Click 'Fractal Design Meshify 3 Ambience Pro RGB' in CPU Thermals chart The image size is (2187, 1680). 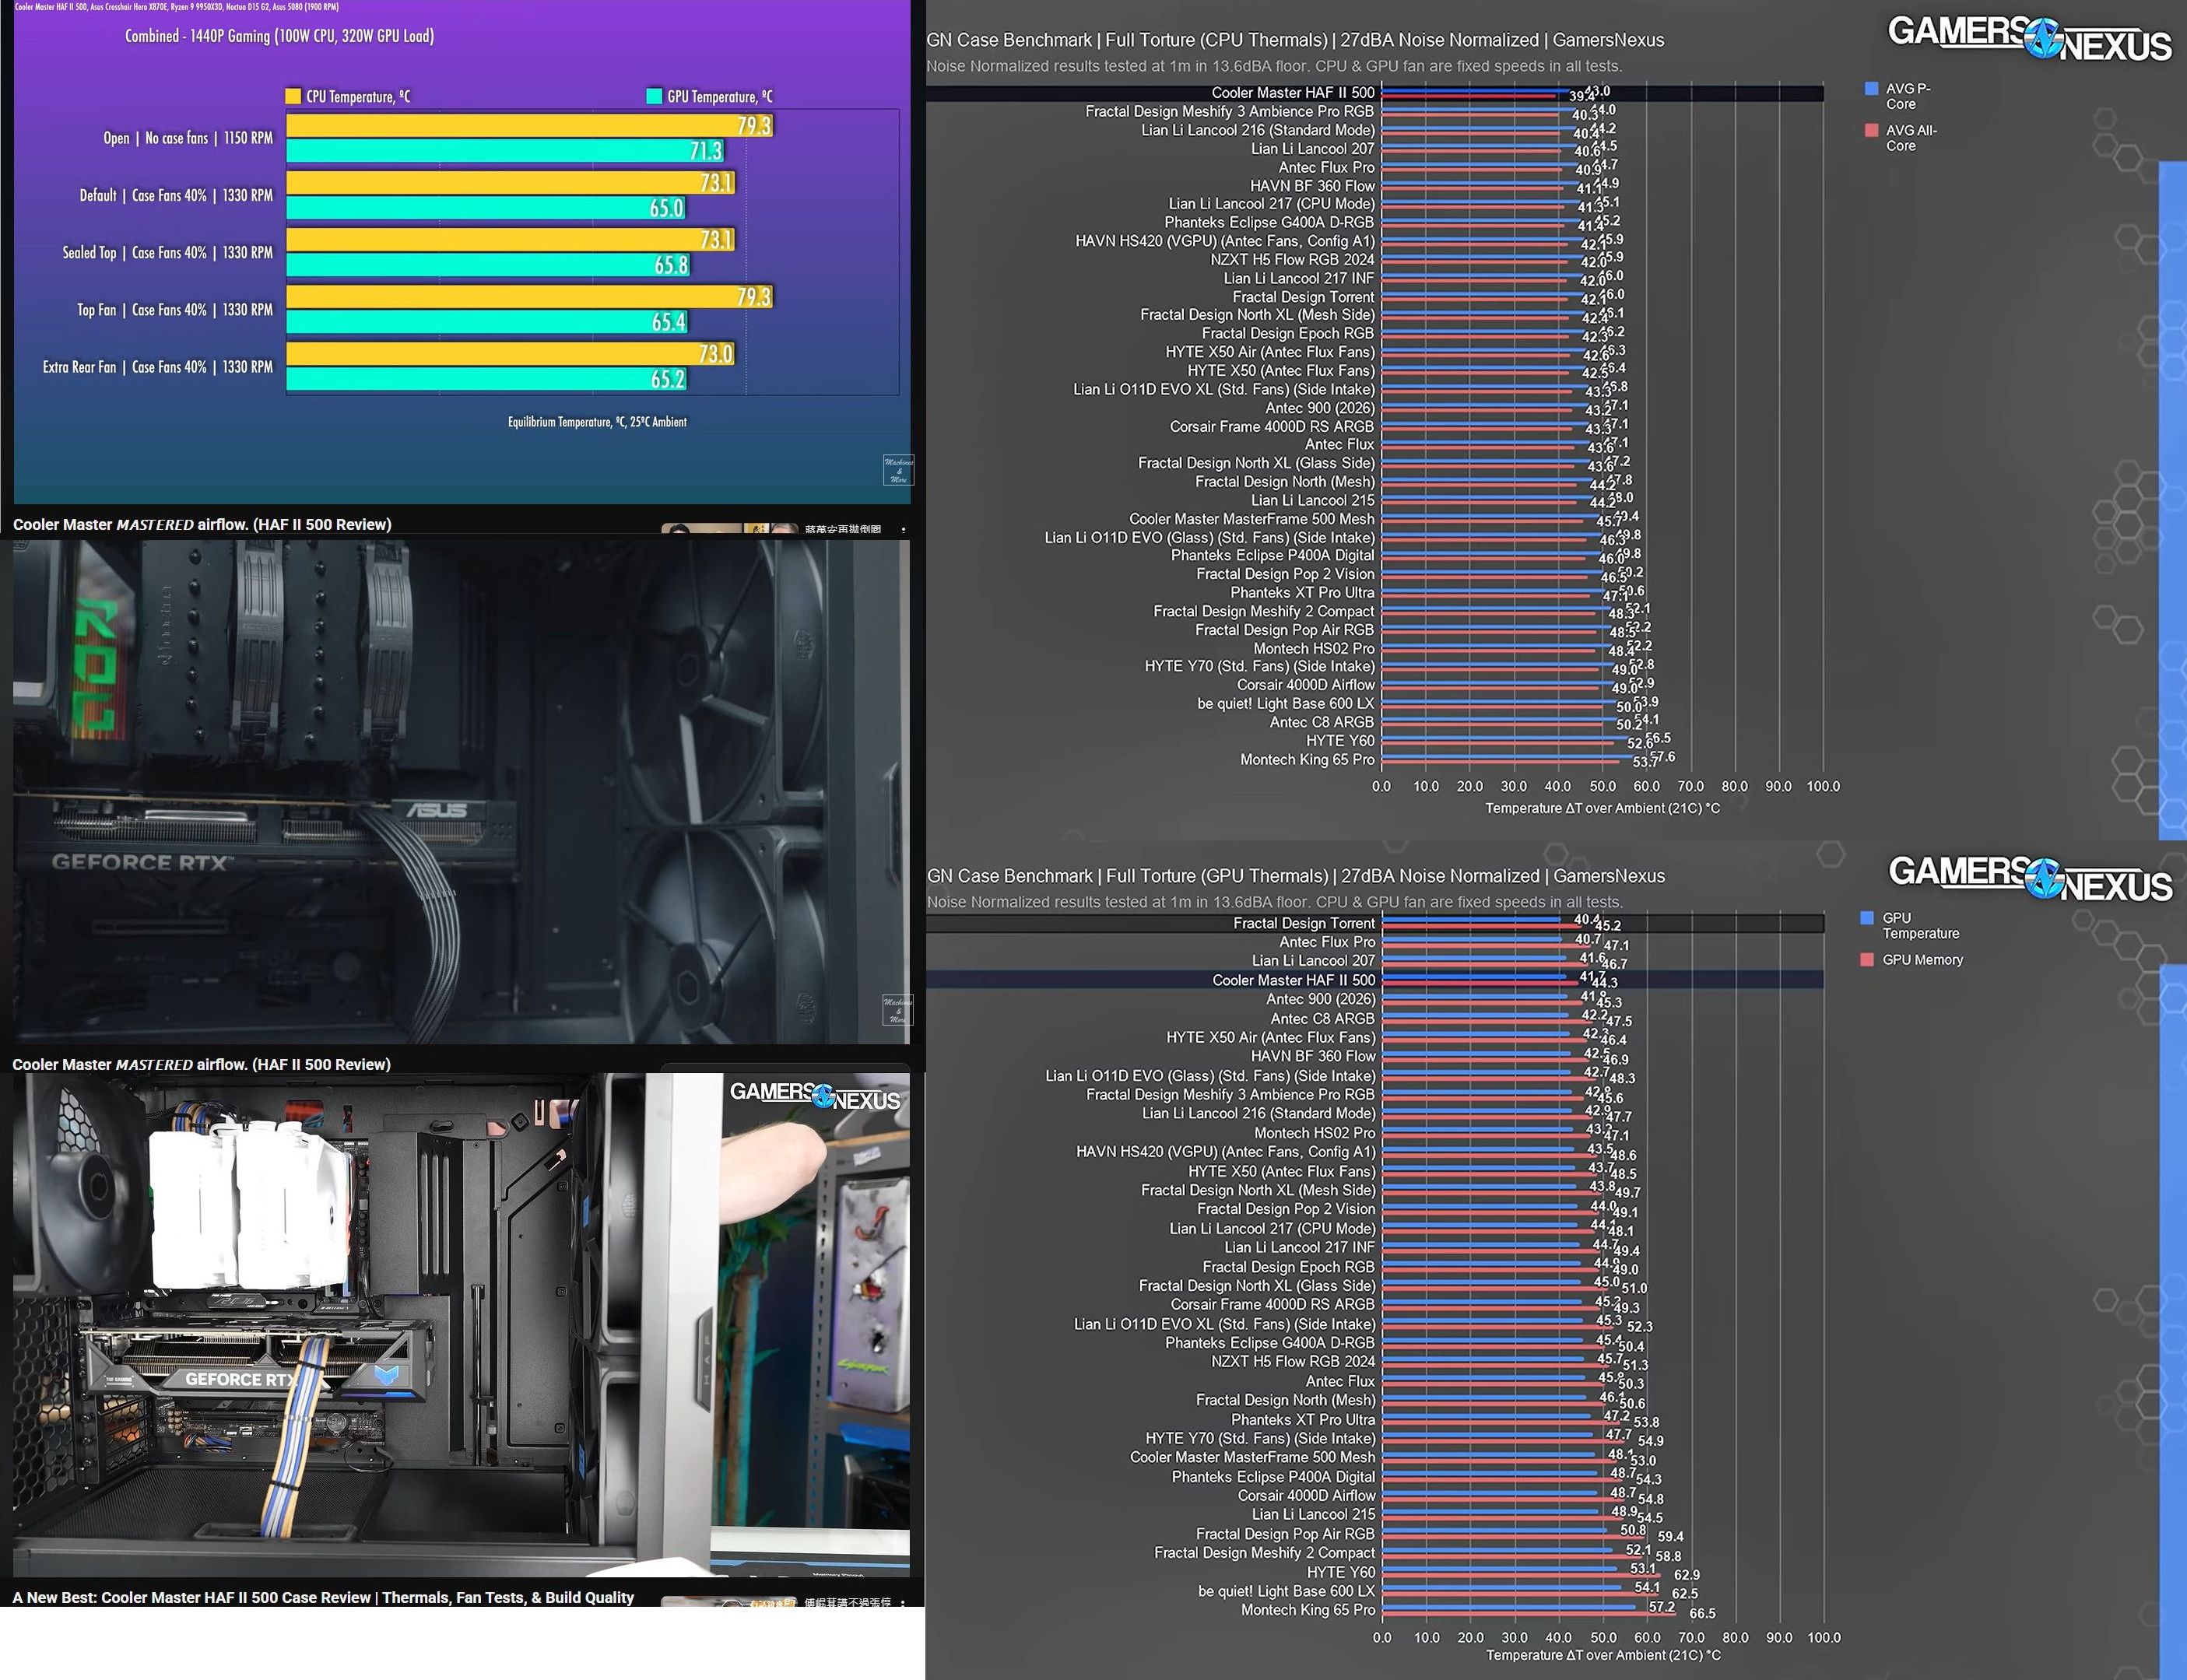pyautogui.click(x=1230, y=111)
